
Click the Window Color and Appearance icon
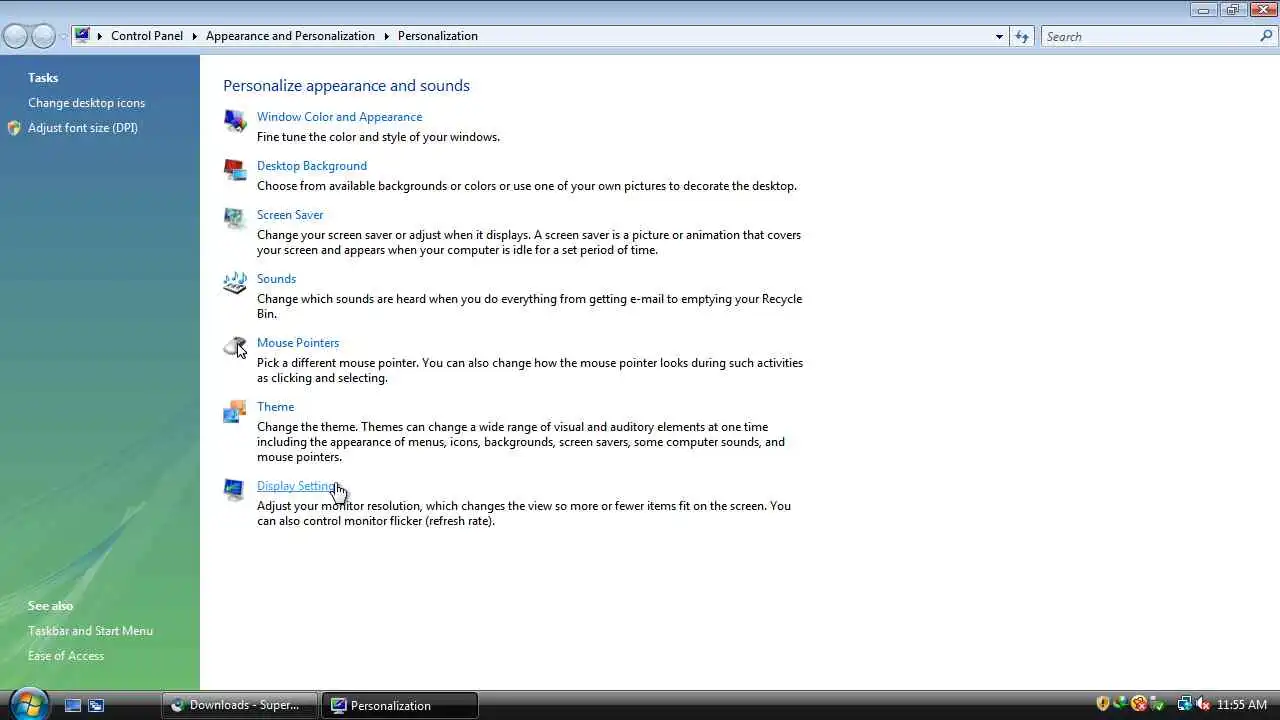tap(235, 121)
